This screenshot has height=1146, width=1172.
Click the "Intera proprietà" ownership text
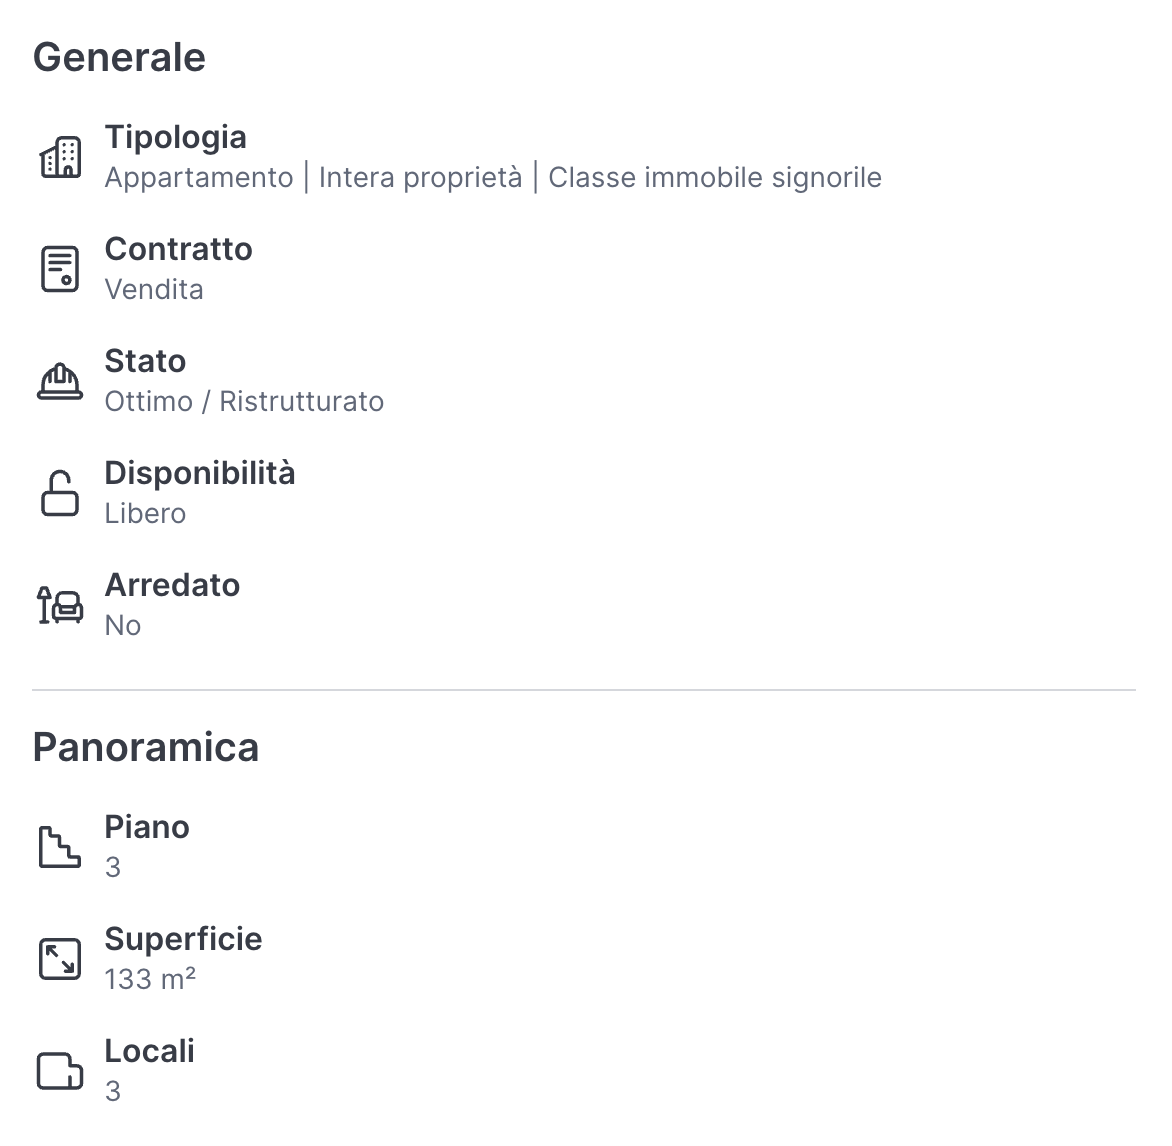pyautogui.click(x=420, y=178)
